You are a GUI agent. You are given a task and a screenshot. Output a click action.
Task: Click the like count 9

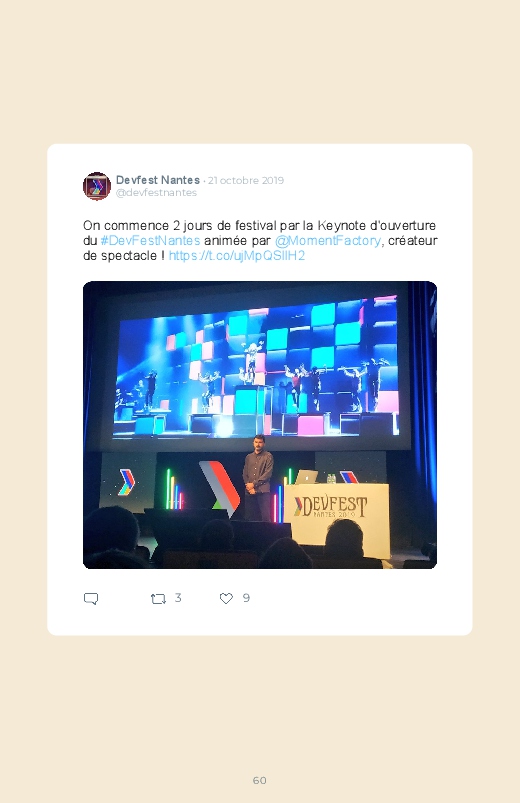coord(246,598)
